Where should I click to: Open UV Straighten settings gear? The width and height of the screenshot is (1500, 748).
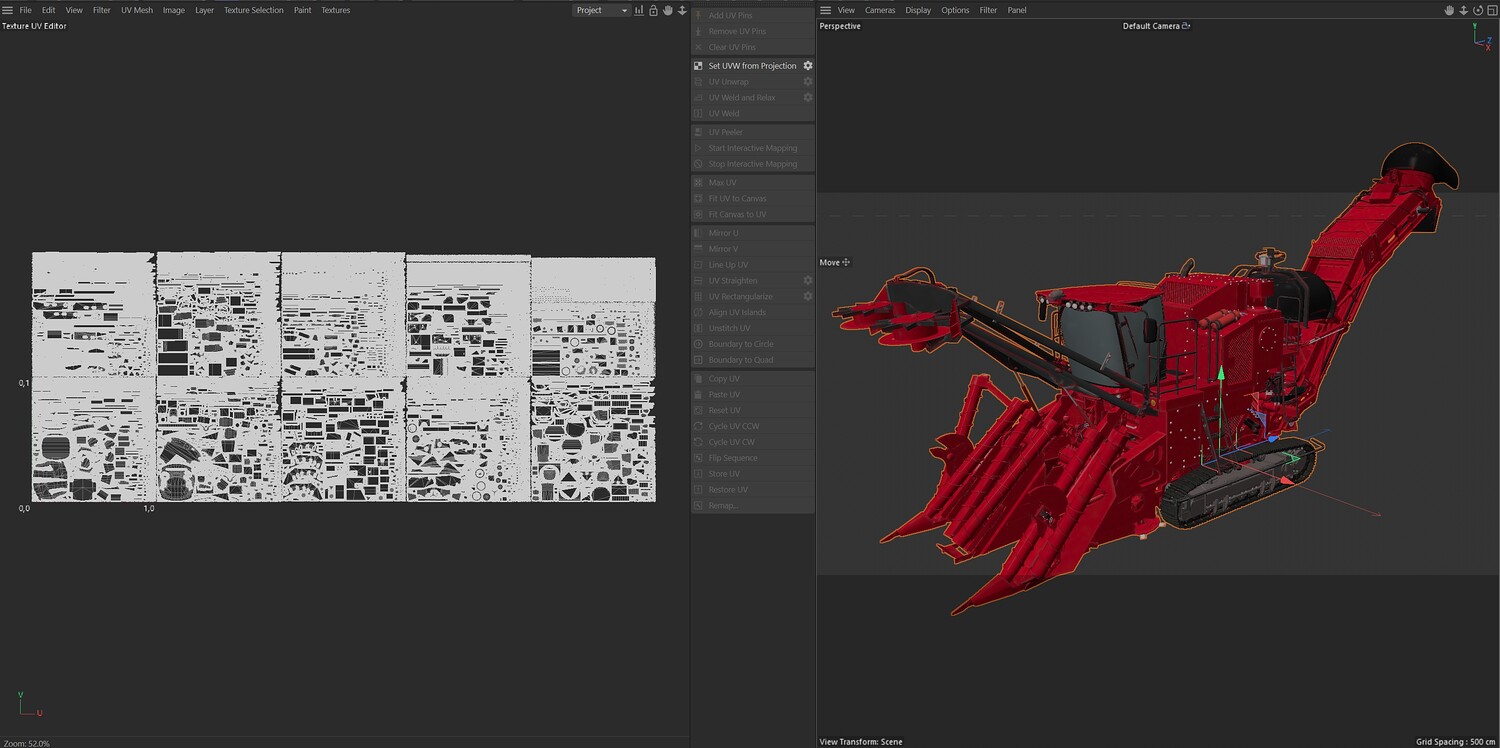tap(808, 281)
